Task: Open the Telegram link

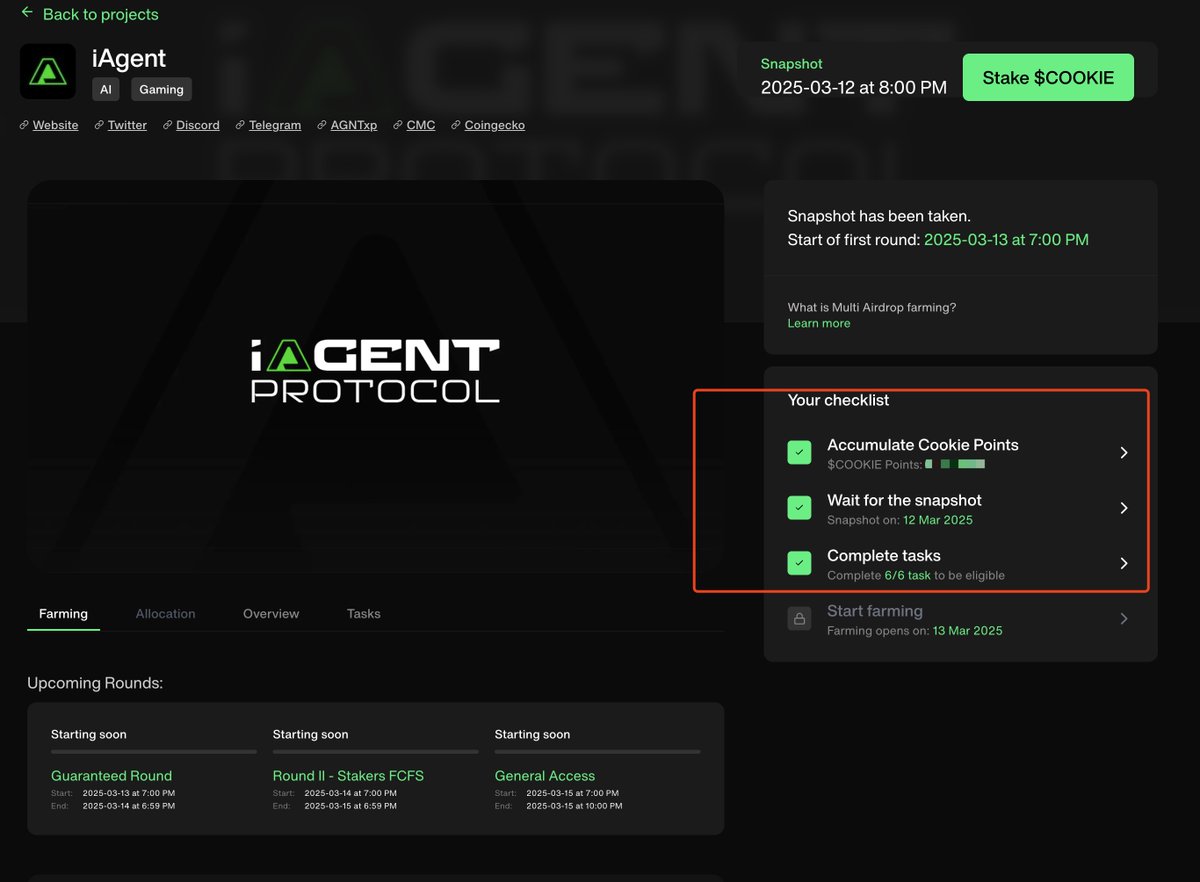Action: tap(275, 125)
